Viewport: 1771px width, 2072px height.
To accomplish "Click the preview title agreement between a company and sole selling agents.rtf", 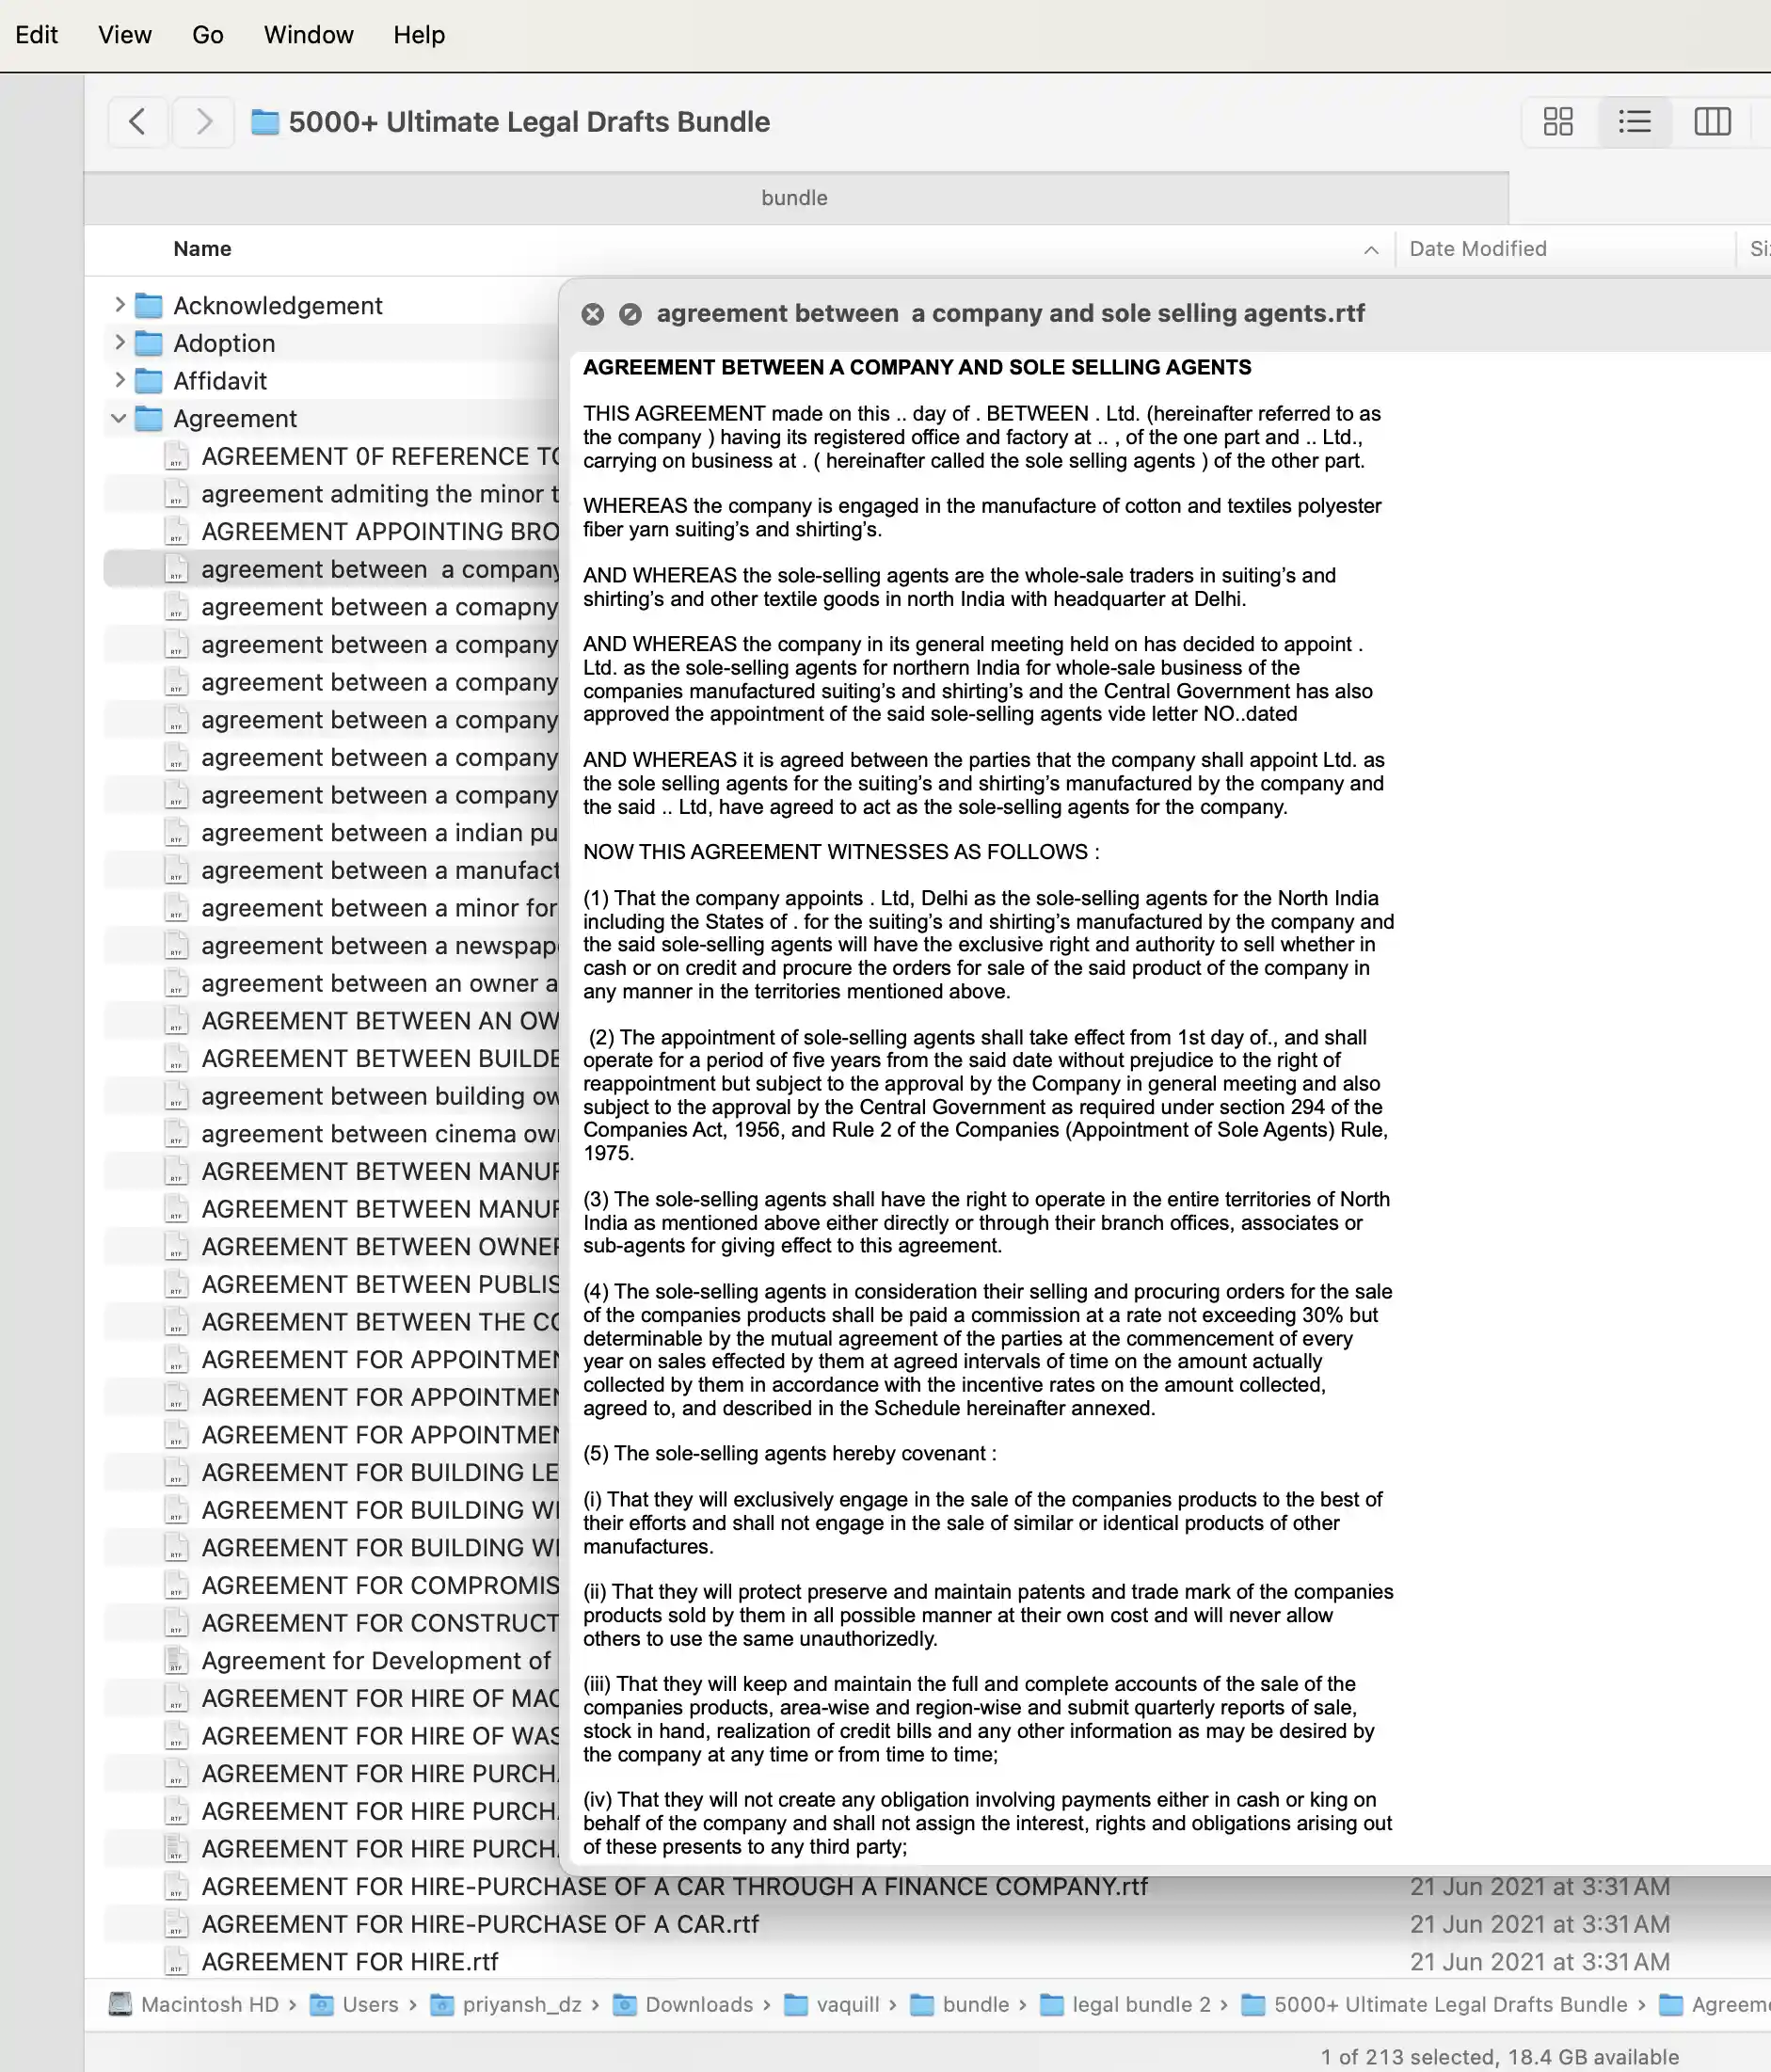I will (x=1010, y=313).
